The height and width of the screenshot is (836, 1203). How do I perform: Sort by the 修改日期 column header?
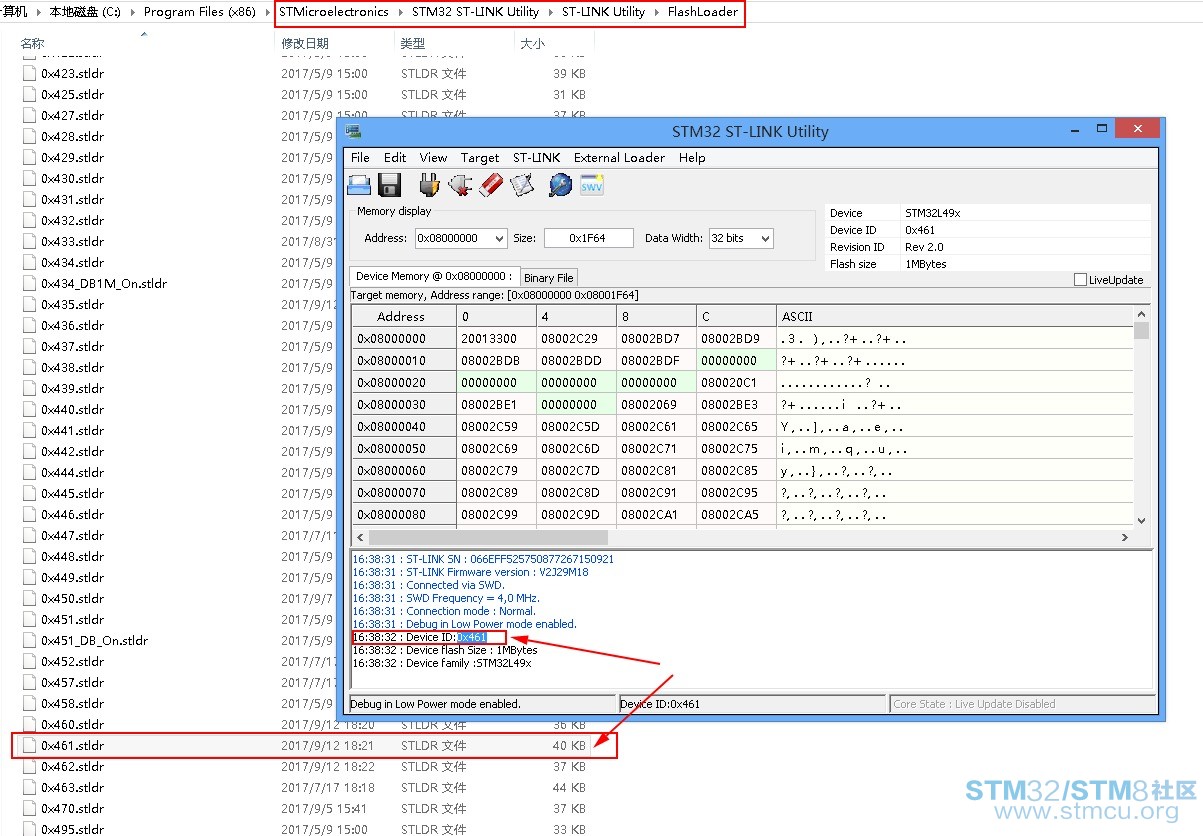click(305, 44)
